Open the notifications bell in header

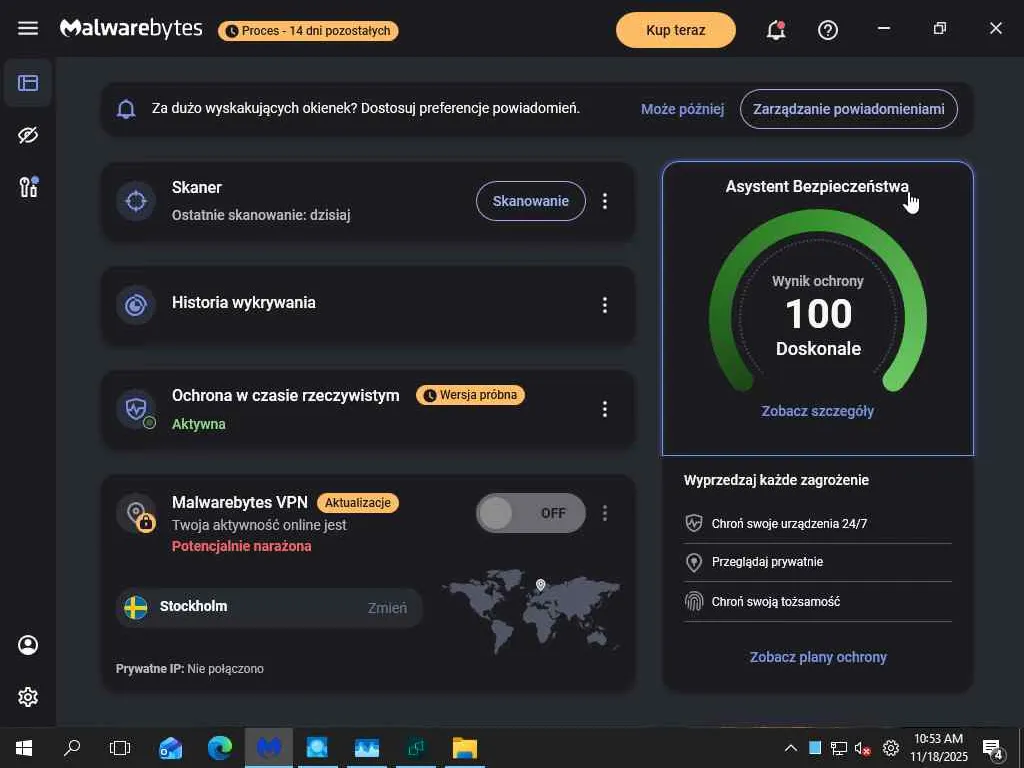tap(776, 29)
